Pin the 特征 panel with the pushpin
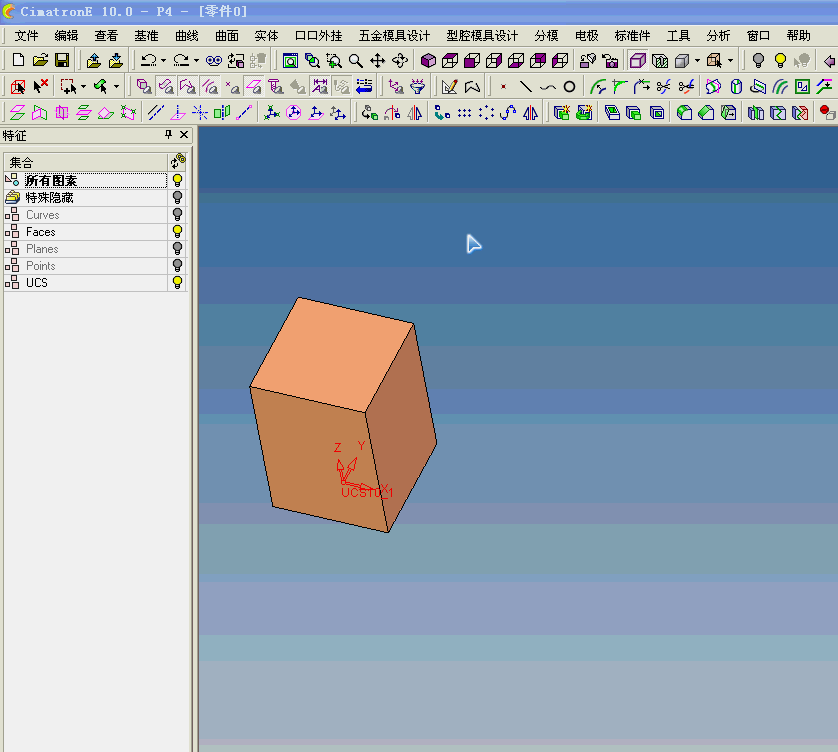Viewport: 838px width, 752px height. [x=168, y=135]
